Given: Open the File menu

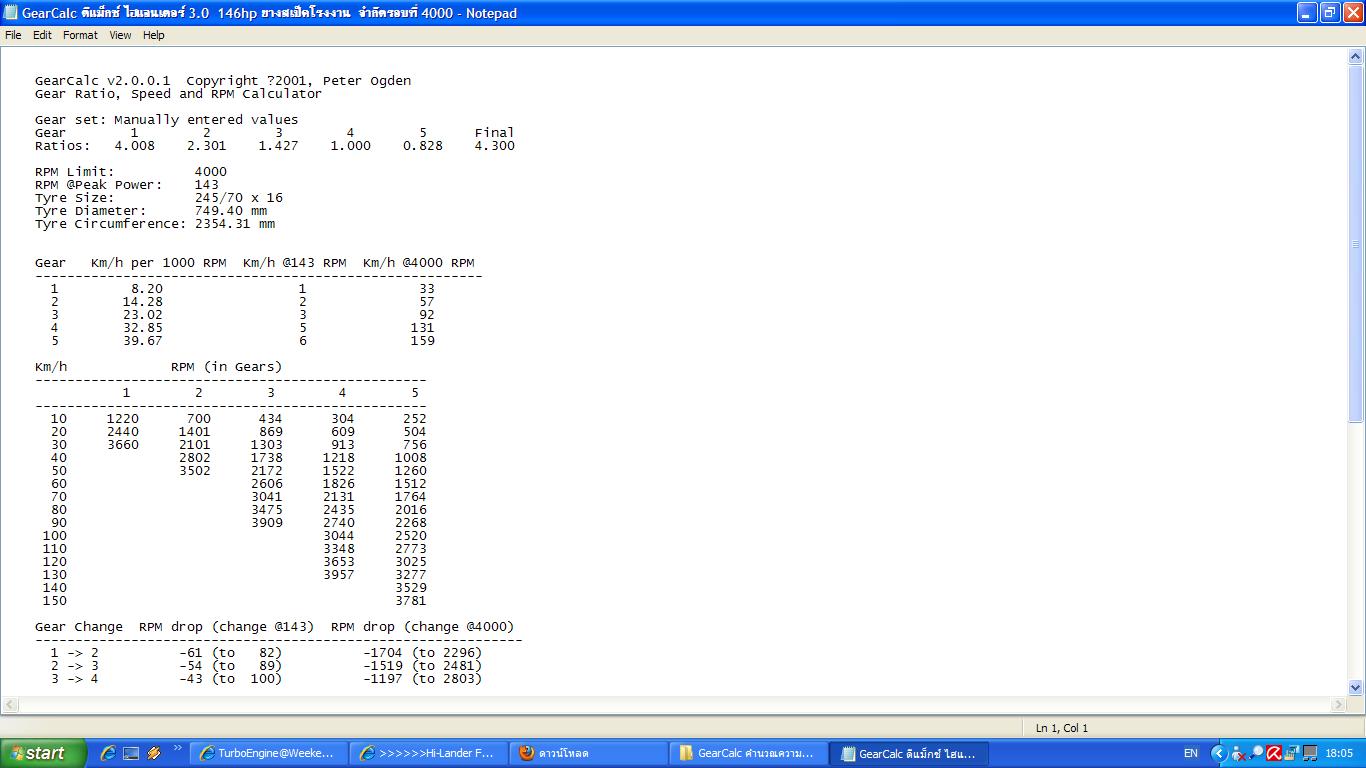Looking at the screenshot, I should 13,35.
